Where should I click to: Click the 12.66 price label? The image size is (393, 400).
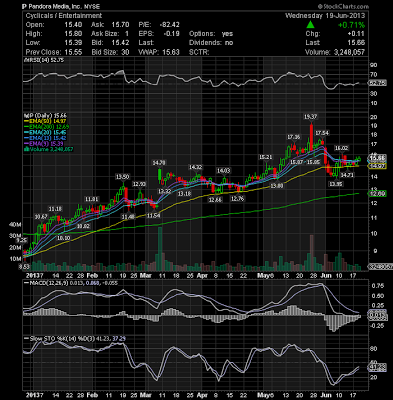(215, 200)
